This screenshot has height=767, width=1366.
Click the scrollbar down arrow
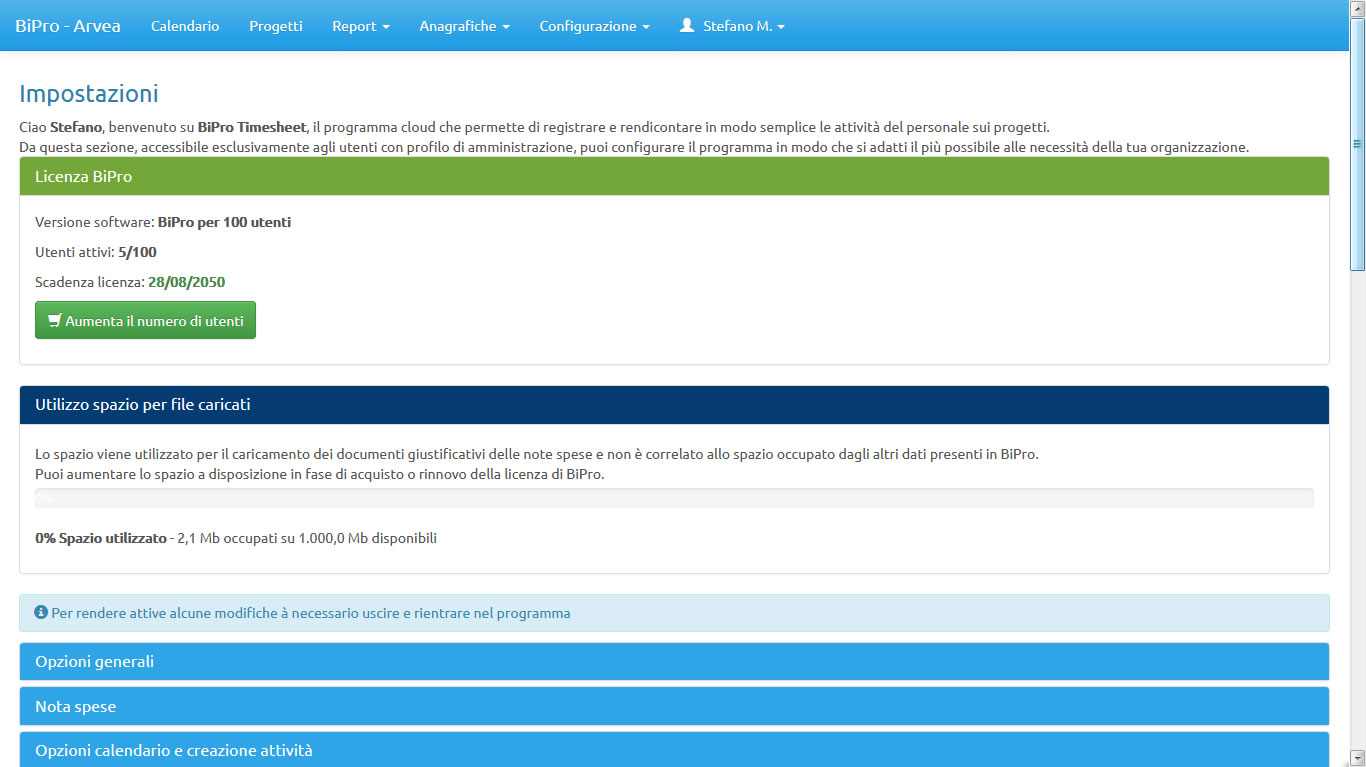tap(1357, 758)
